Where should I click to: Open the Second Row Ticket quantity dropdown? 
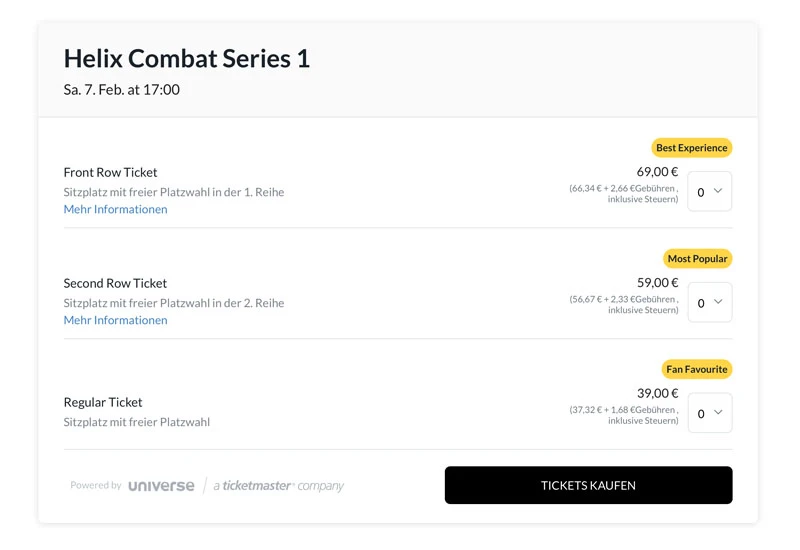709,303
